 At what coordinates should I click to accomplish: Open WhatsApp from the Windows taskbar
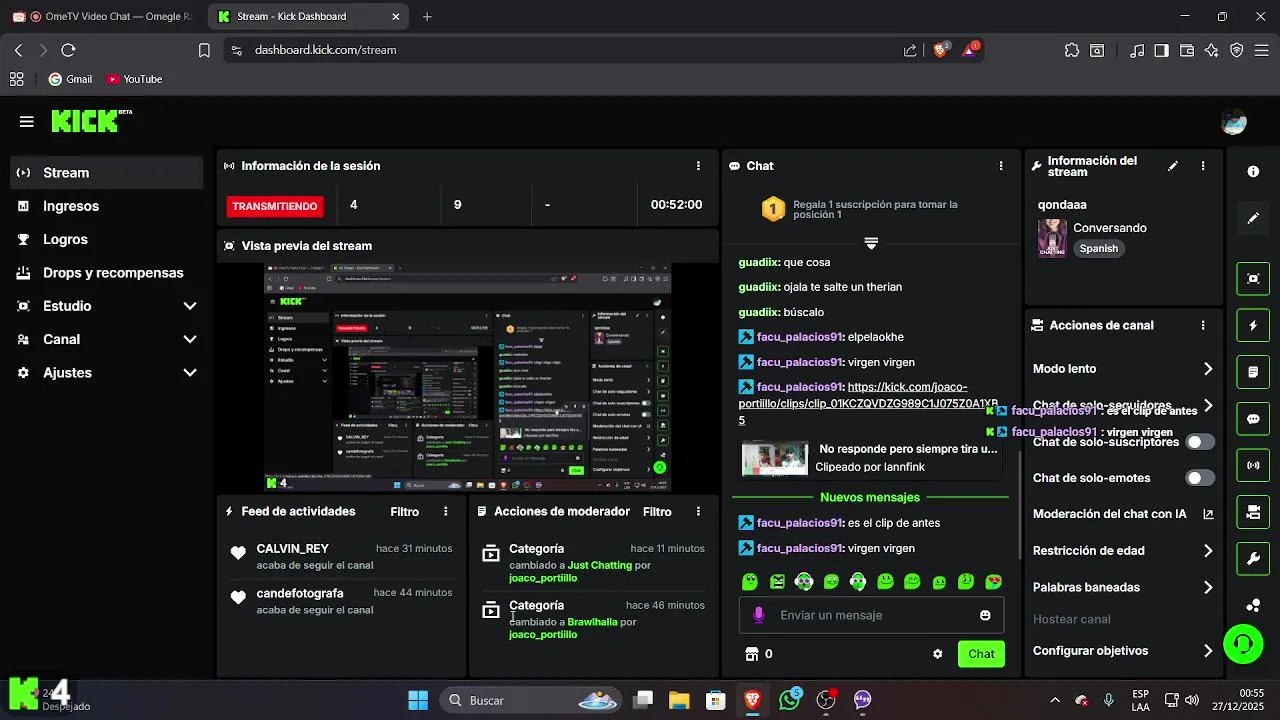[790, 700]
